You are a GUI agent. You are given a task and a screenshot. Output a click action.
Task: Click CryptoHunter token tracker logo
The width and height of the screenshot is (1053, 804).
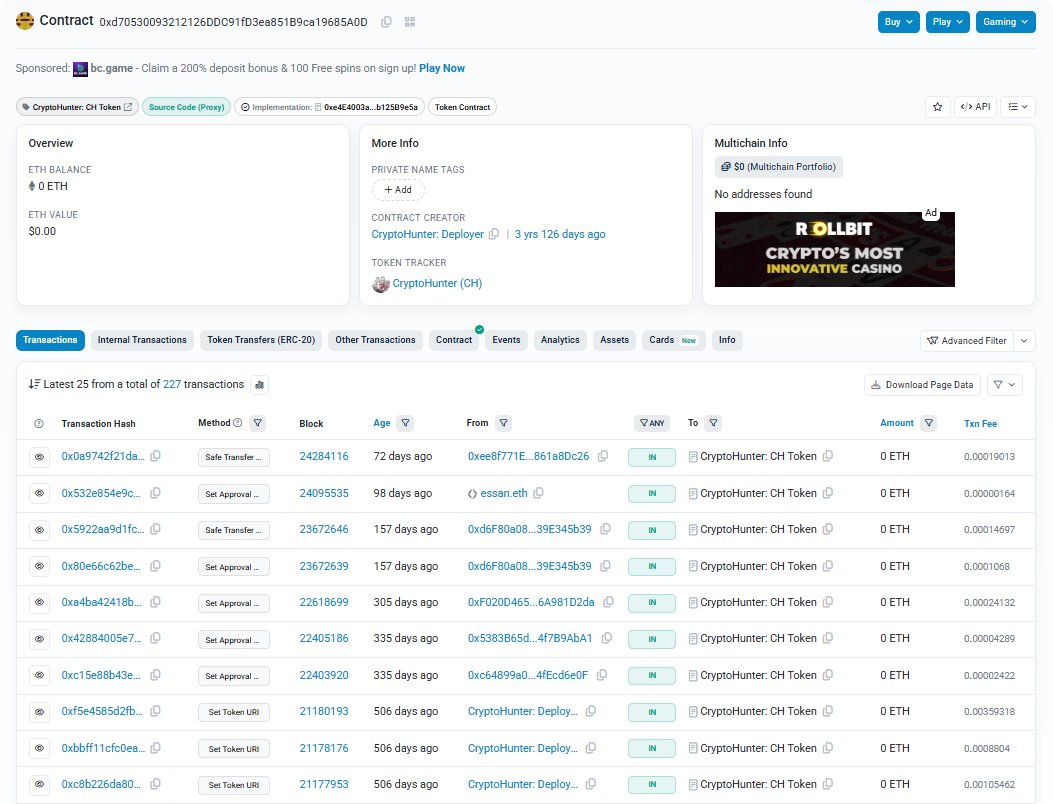click(x=381, y=284)
